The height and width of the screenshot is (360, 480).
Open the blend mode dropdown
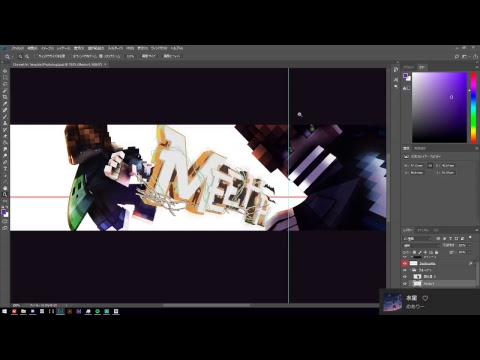421,245
